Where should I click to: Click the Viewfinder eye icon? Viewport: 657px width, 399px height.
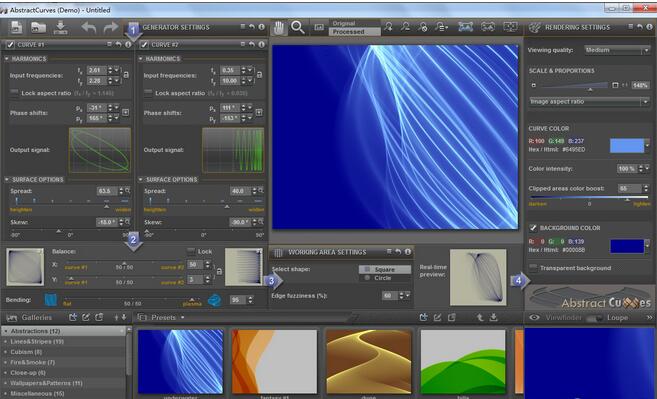534,317
